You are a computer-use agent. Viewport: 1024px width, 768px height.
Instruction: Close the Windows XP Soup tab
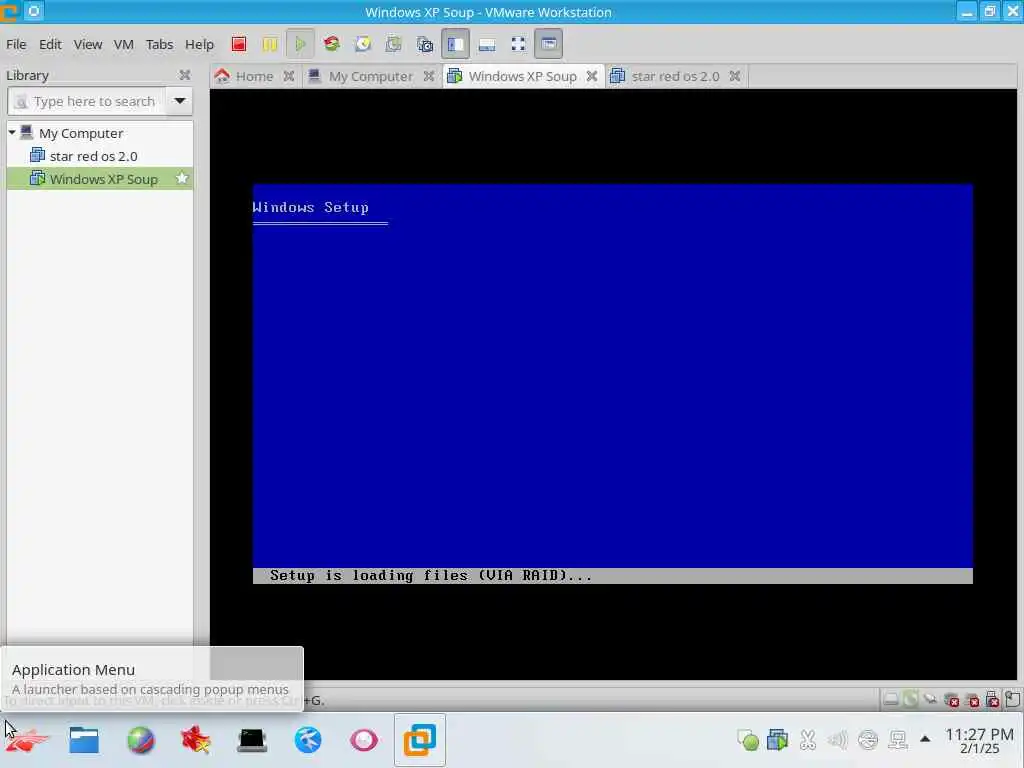592,76
